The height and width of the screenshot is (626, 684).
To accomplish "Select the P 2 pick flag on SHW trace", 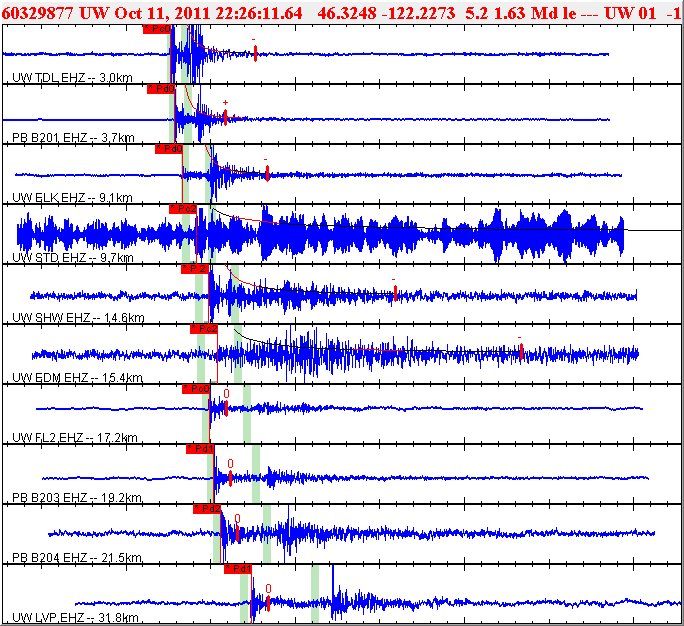I will pyautogui.click(x=195, y=269).
